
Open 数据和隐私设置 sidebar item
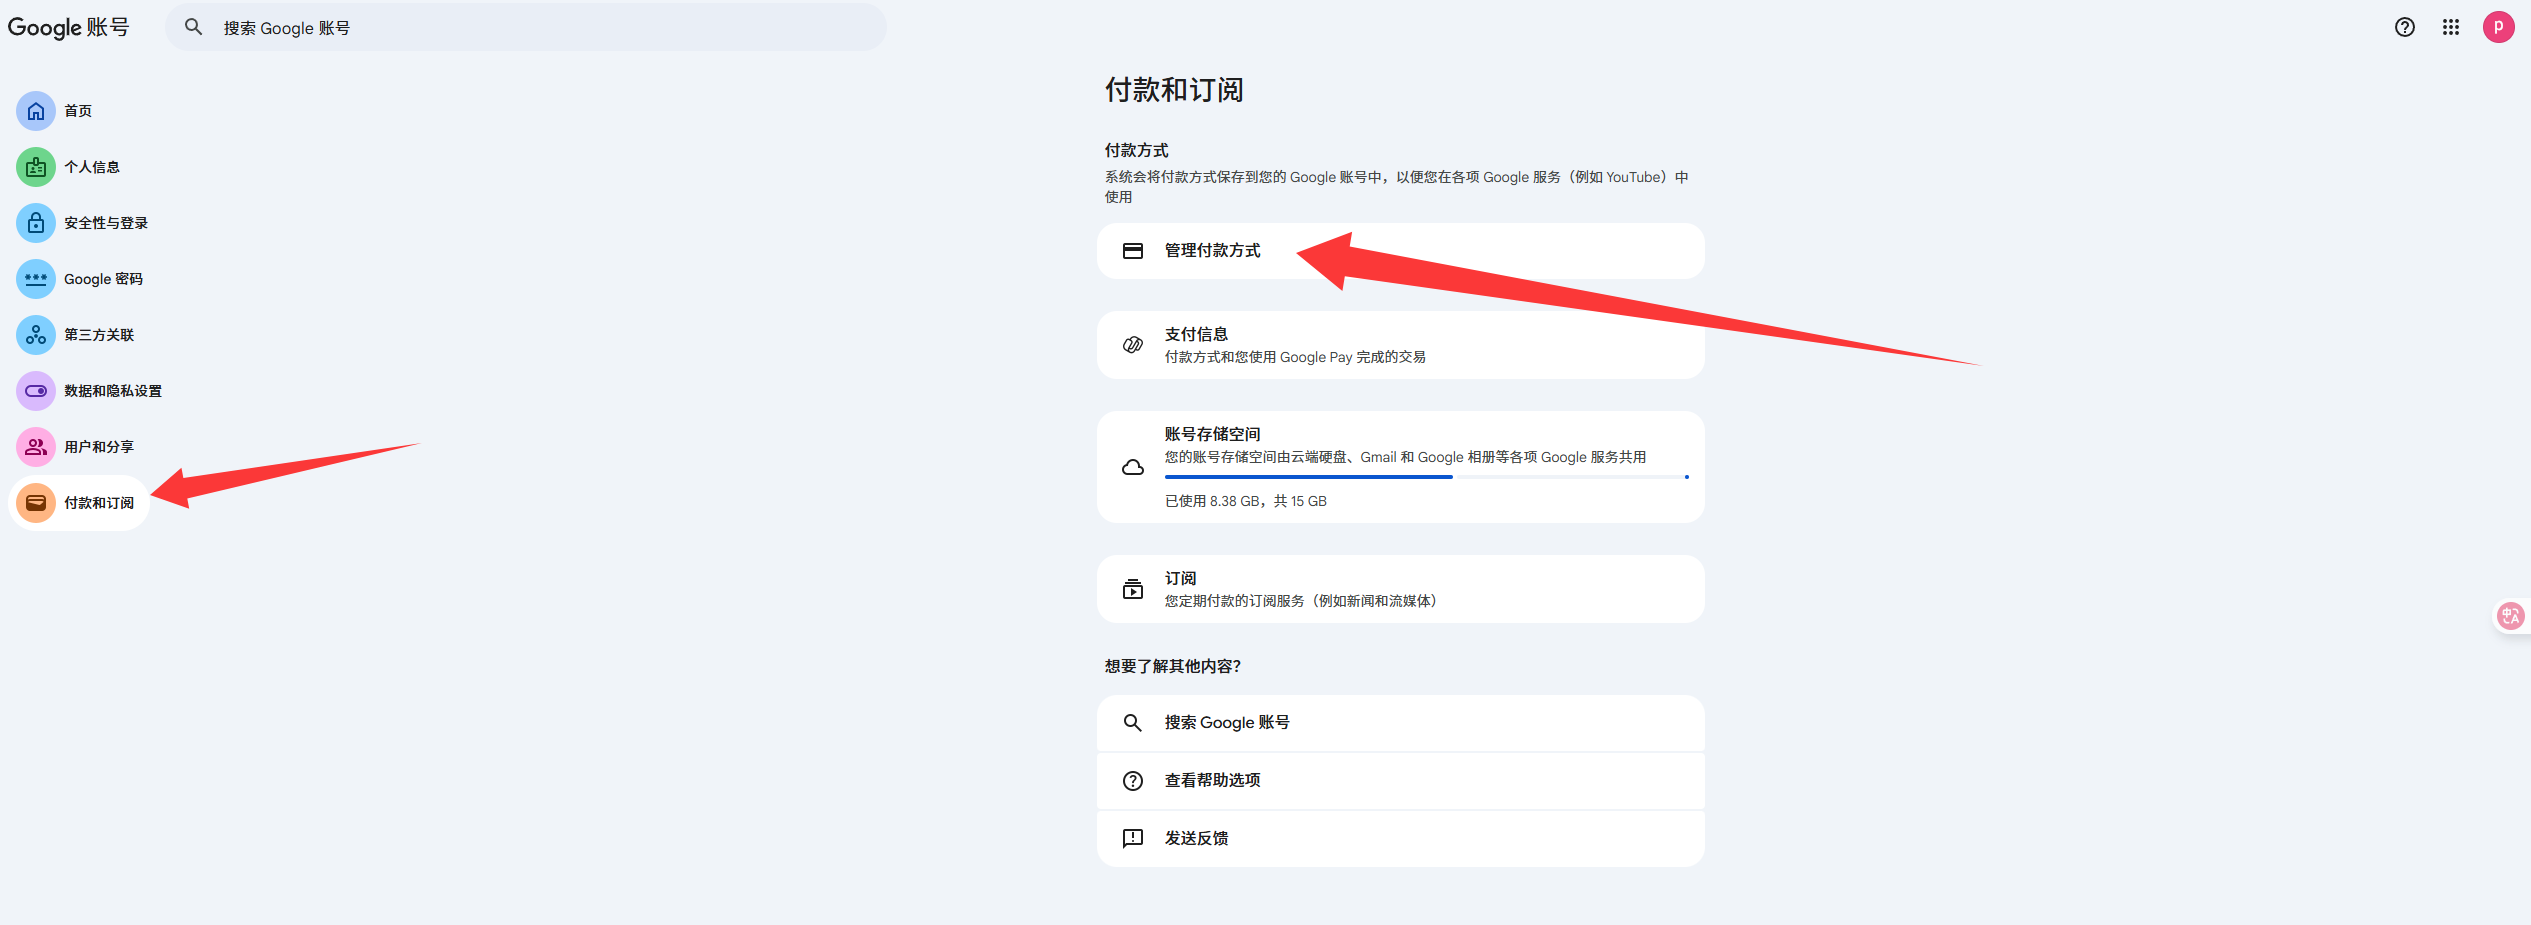click(113, 391)
